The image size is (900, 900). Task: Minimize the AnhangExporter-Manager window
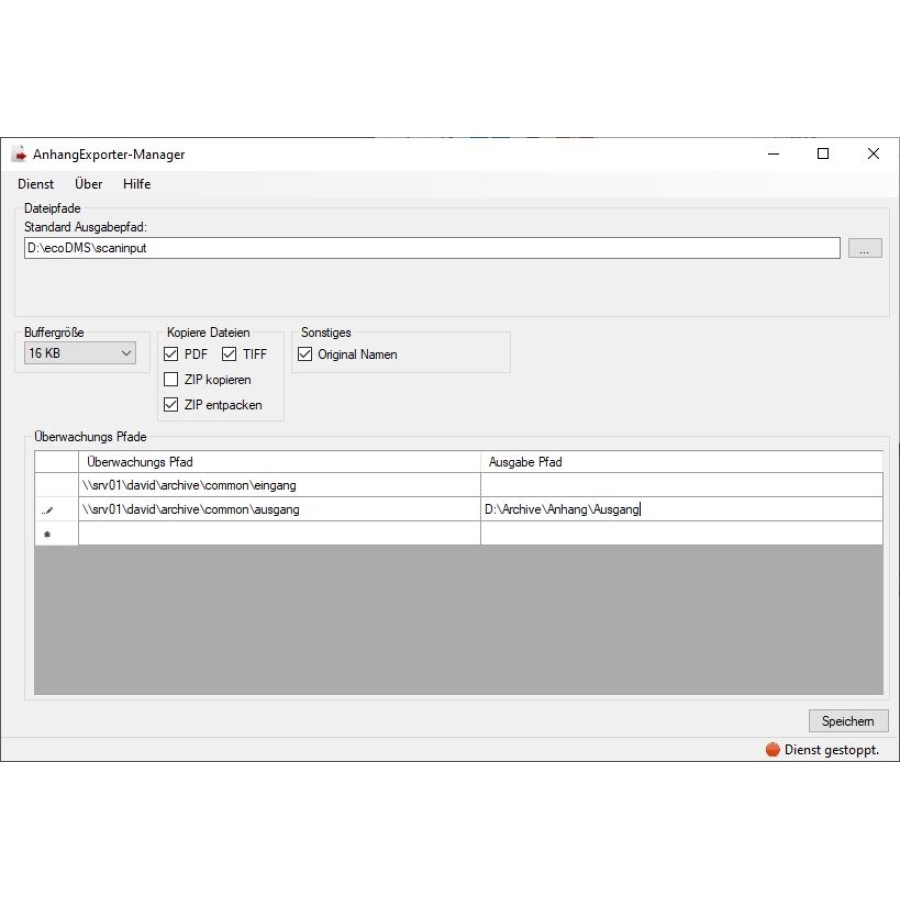[x=774, y=154]
